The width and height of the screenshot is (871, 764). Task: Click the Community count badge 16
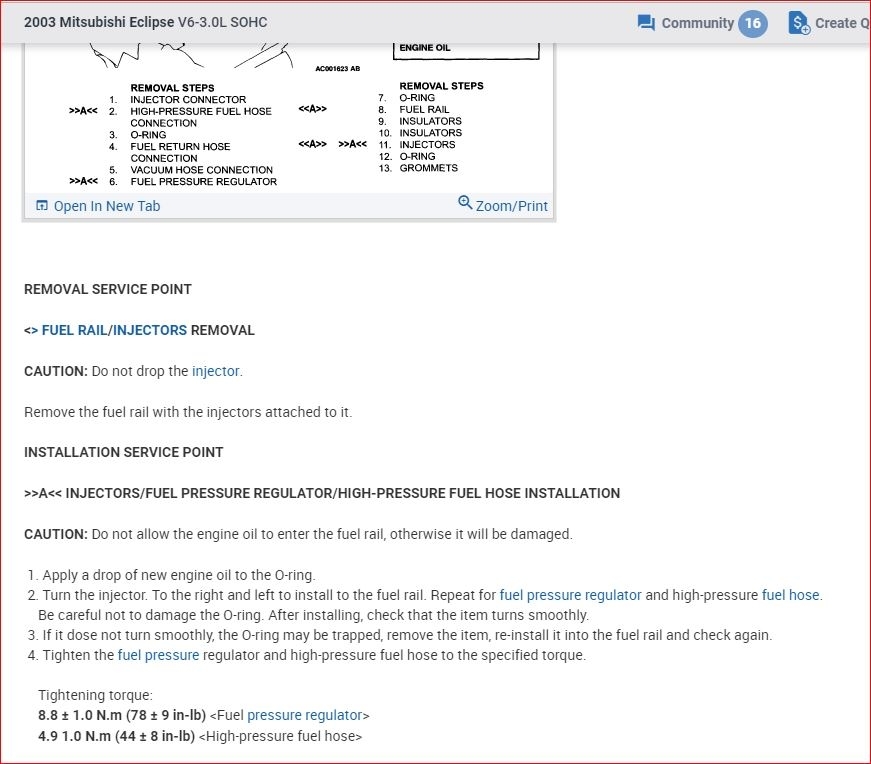click(x=753, y=23)
